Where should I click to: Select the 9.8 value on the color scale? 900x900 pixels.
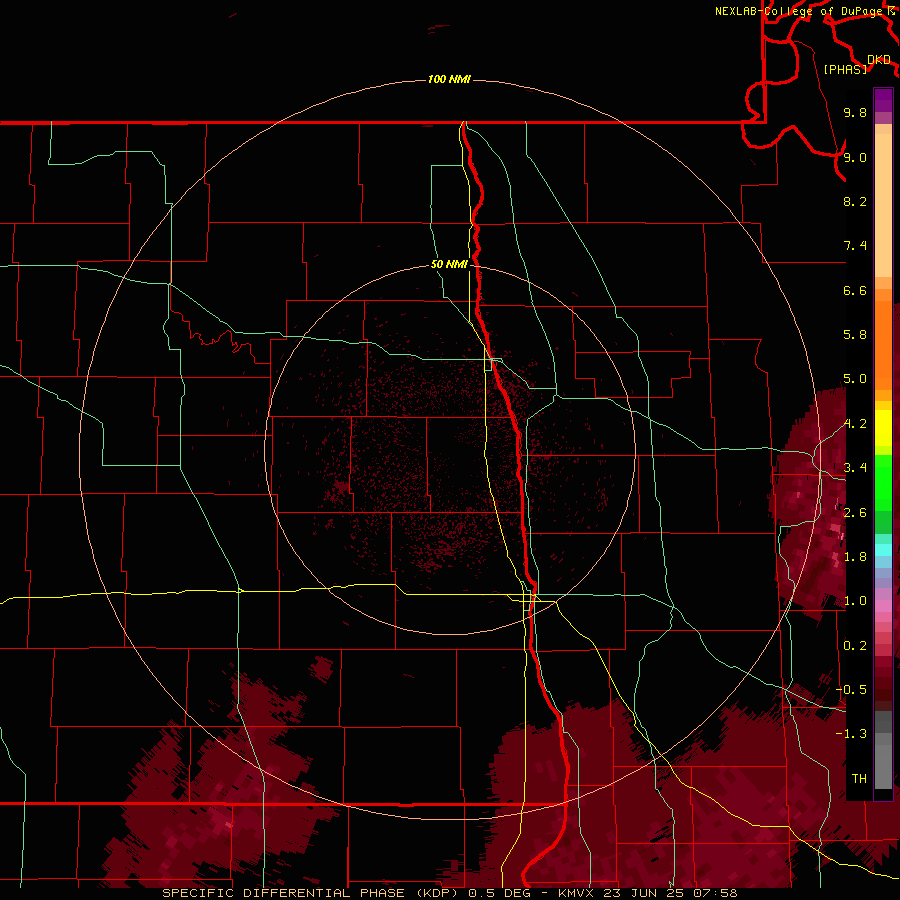coord(855,112)
